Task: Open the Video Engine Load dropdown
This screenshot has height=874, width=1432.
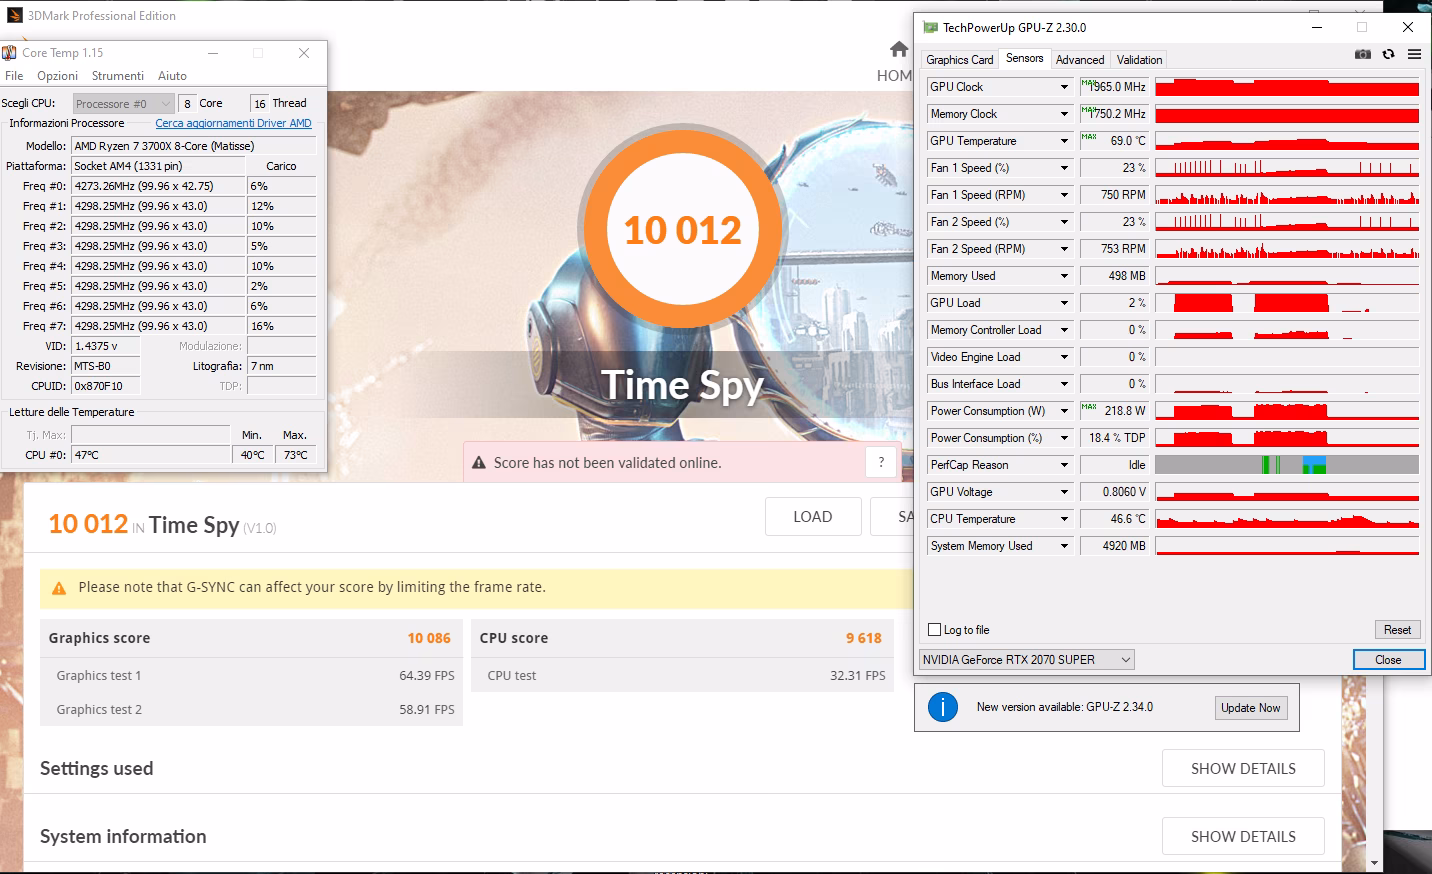Action: point(1064,357)
